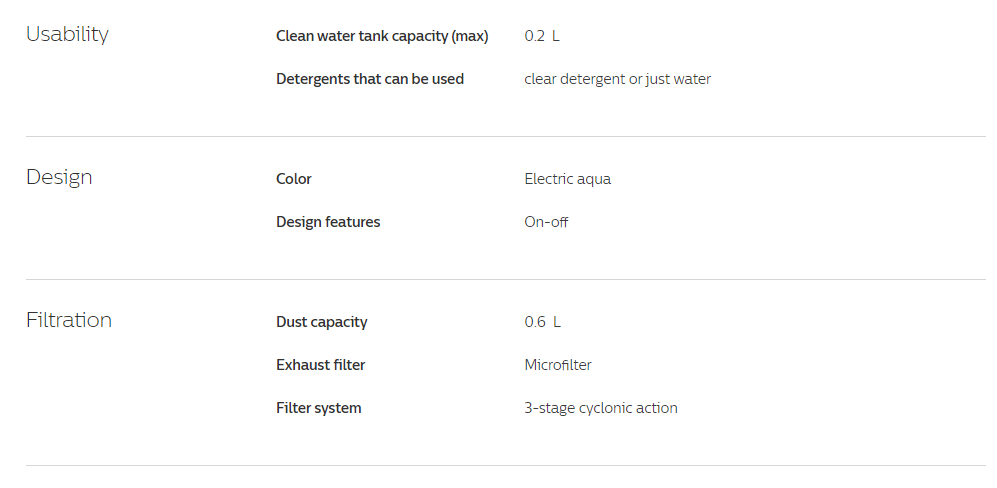Click the 0.2 number value
Image resolution: width=997 pixels, height=488 pixels.
[535, 36]
